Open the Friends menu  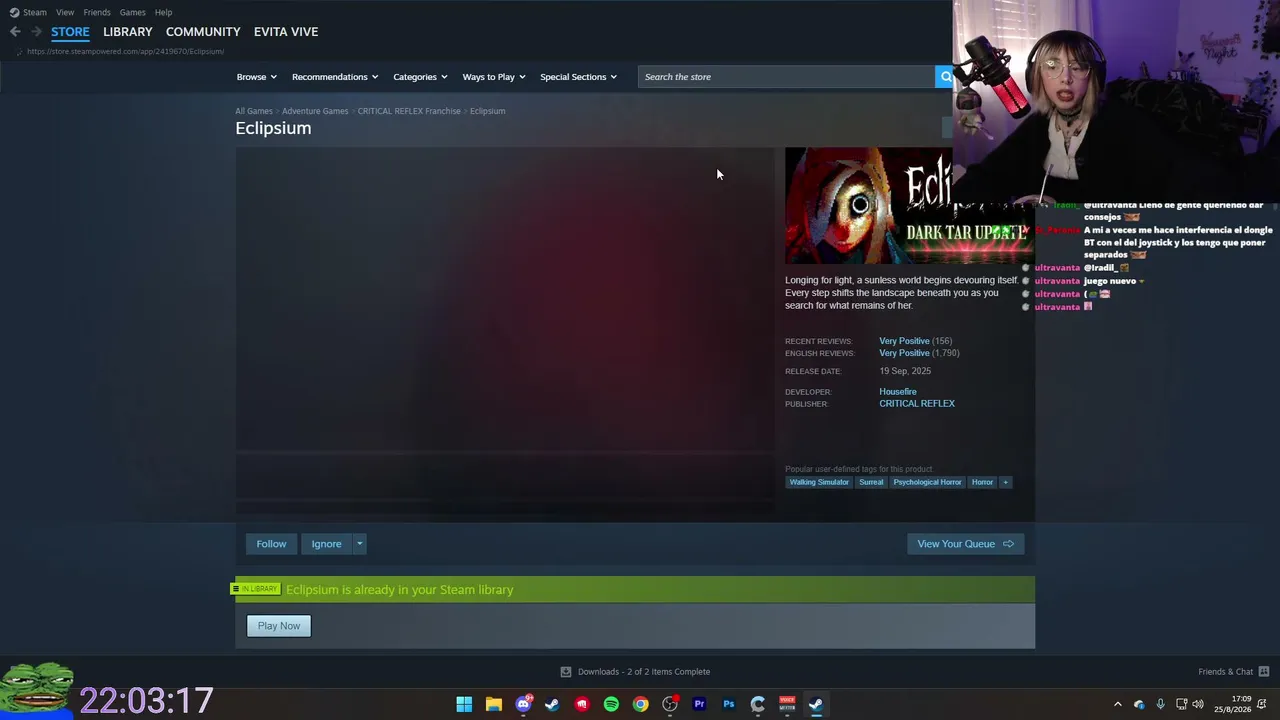(x=97, y=12)
